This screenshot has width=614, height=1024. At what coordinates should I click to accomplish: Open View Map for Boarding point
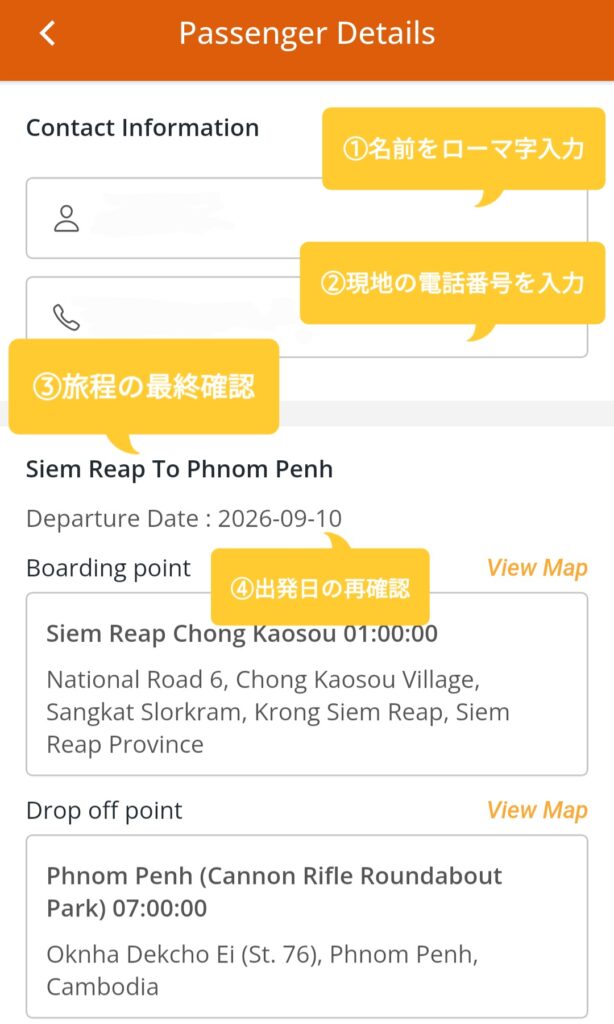(537, 568)
